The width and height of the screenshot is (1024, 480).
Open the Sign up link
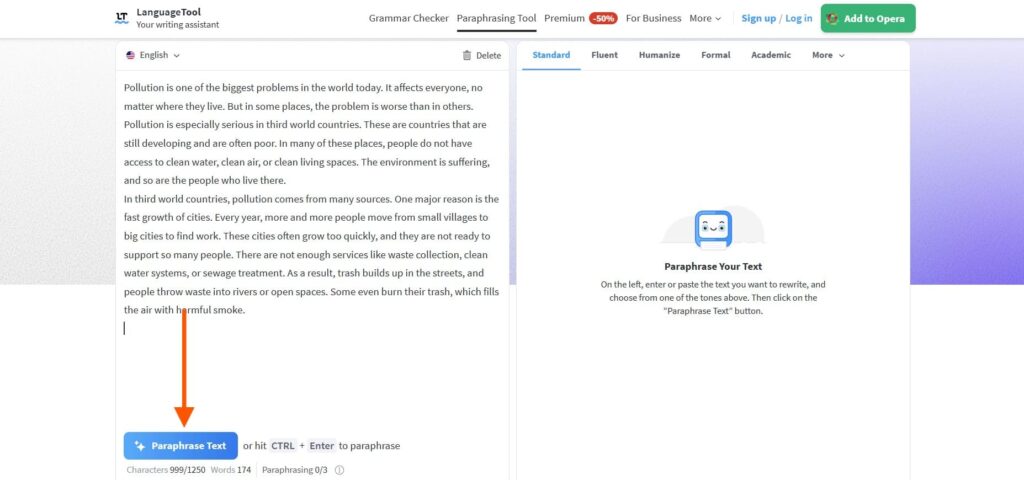coord(758,18)
